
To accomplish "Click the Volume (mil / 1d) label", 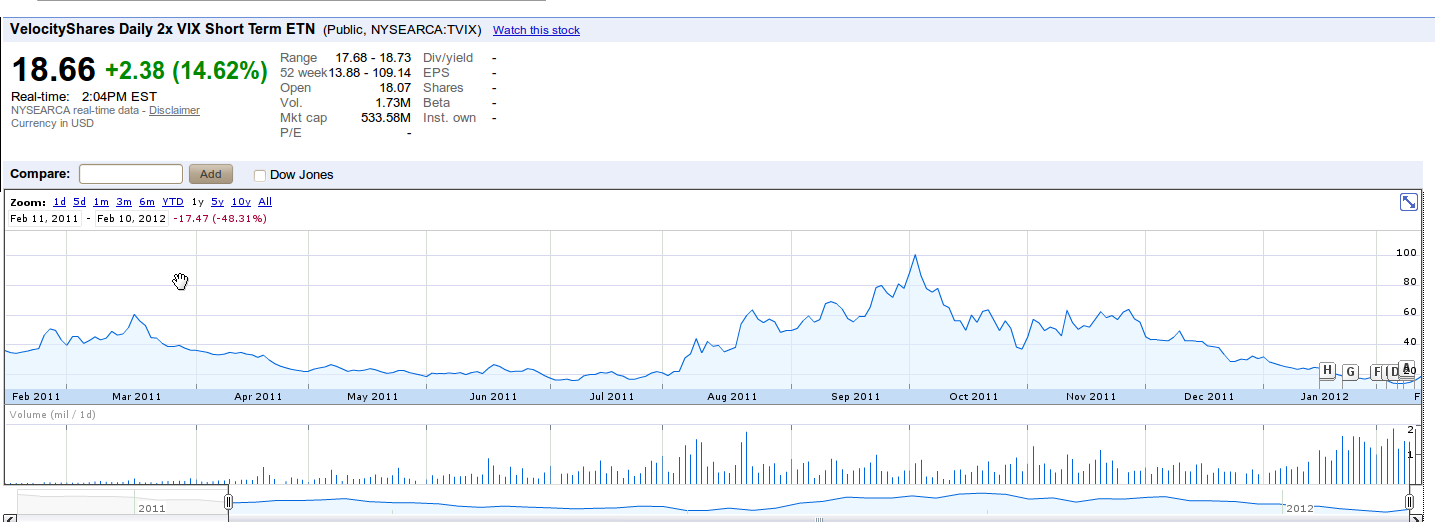I will pyautogui.click(x=53, y=414).
